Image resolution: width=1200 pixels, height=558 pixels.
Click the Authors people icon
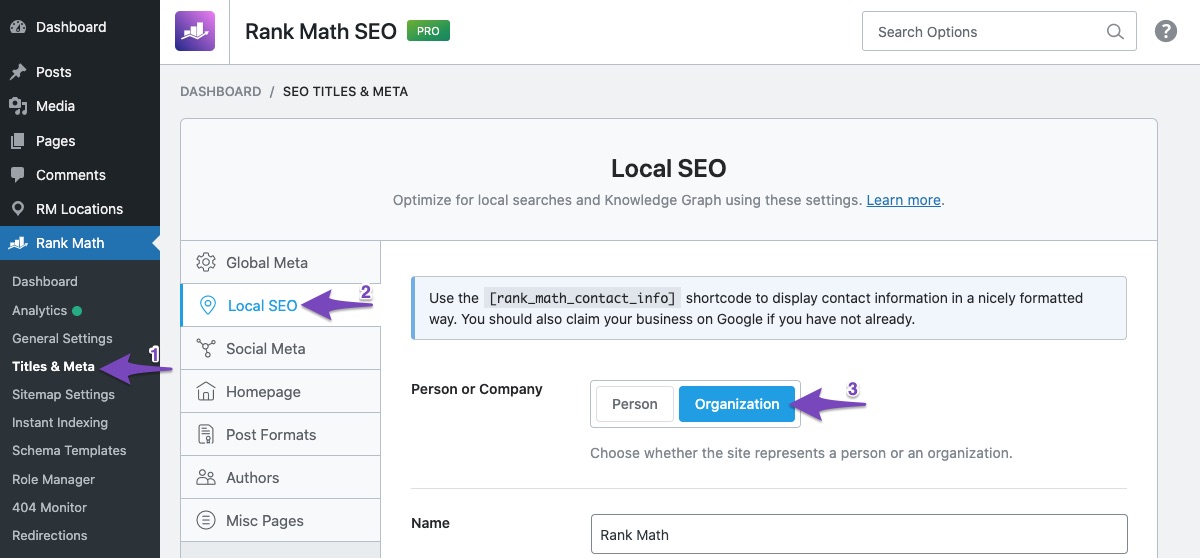206,478
